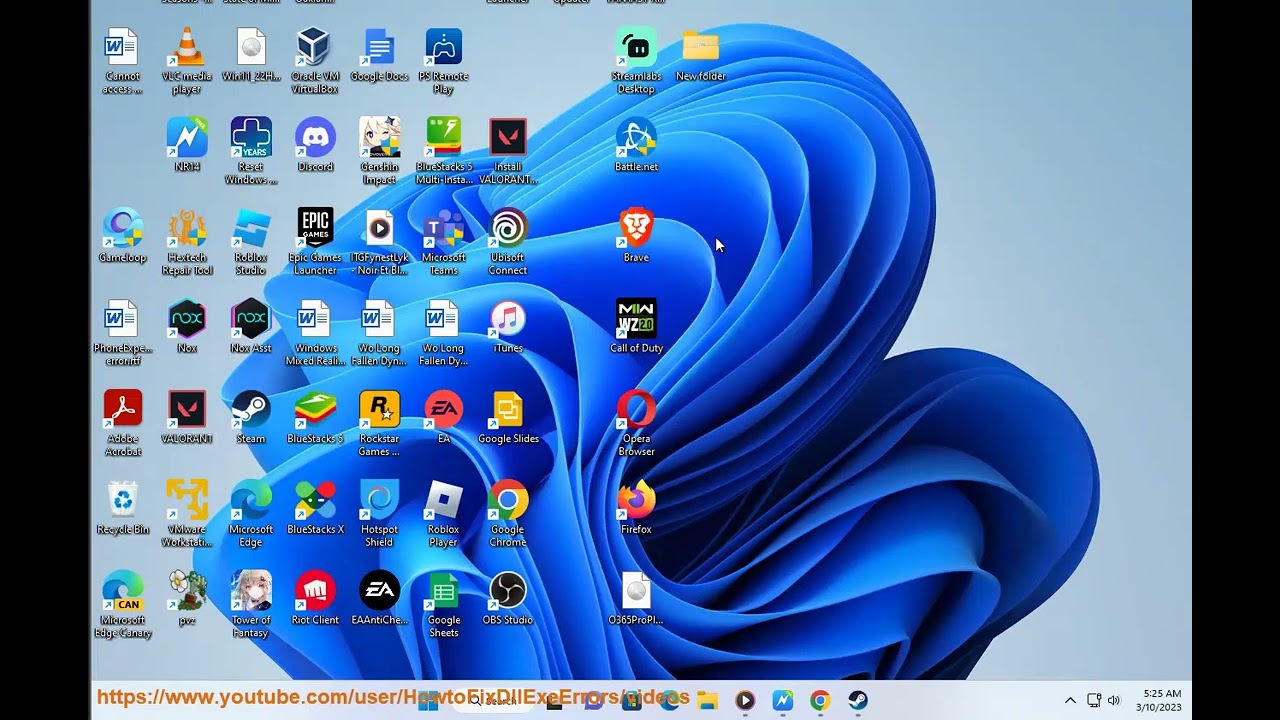Select the Call of Duty shortcut
The width and height of the screenshot is (1280, 720).
click(636, 327)
